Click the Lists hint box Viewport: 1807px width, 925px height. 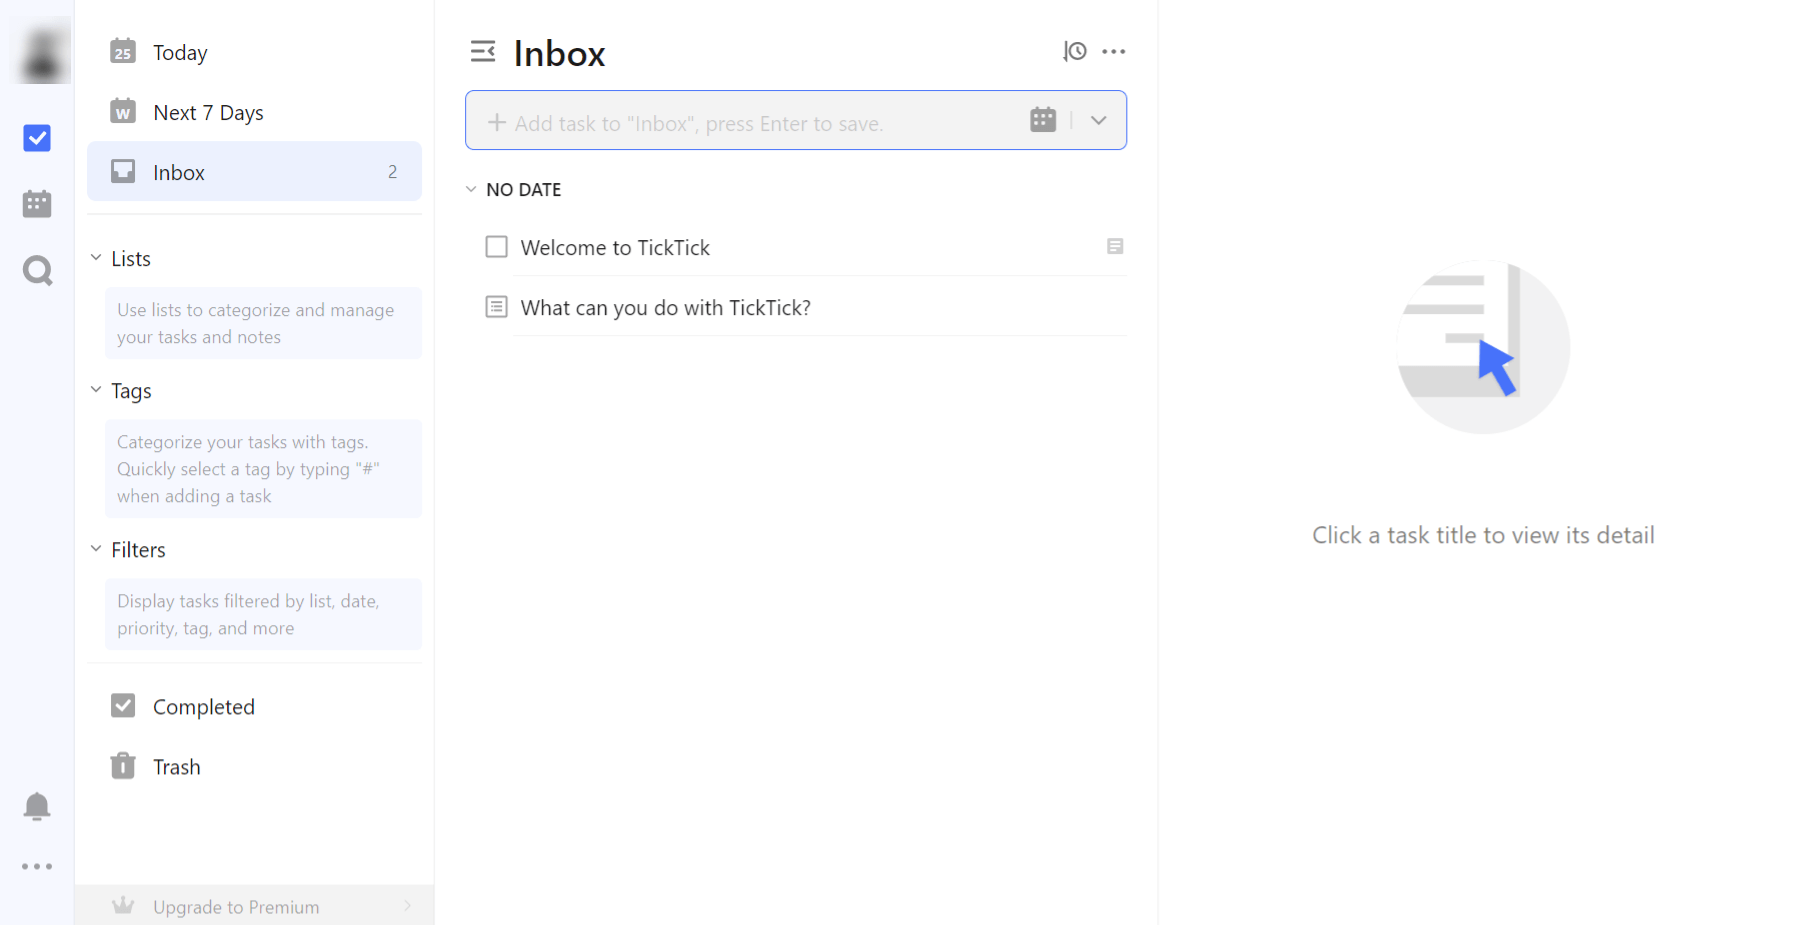[x=263, y=323]
